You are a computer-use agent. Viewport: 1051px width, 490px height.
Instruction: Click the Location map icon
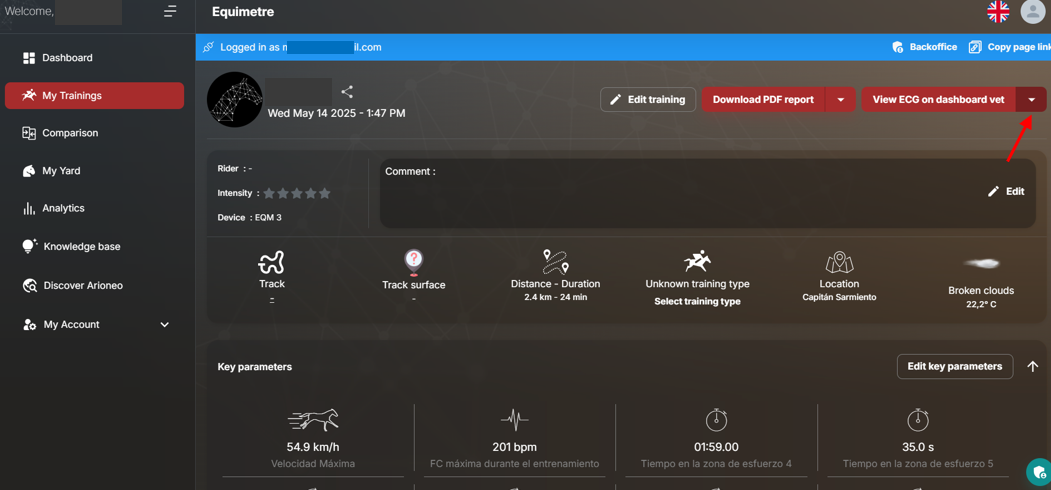coord(839,261)
